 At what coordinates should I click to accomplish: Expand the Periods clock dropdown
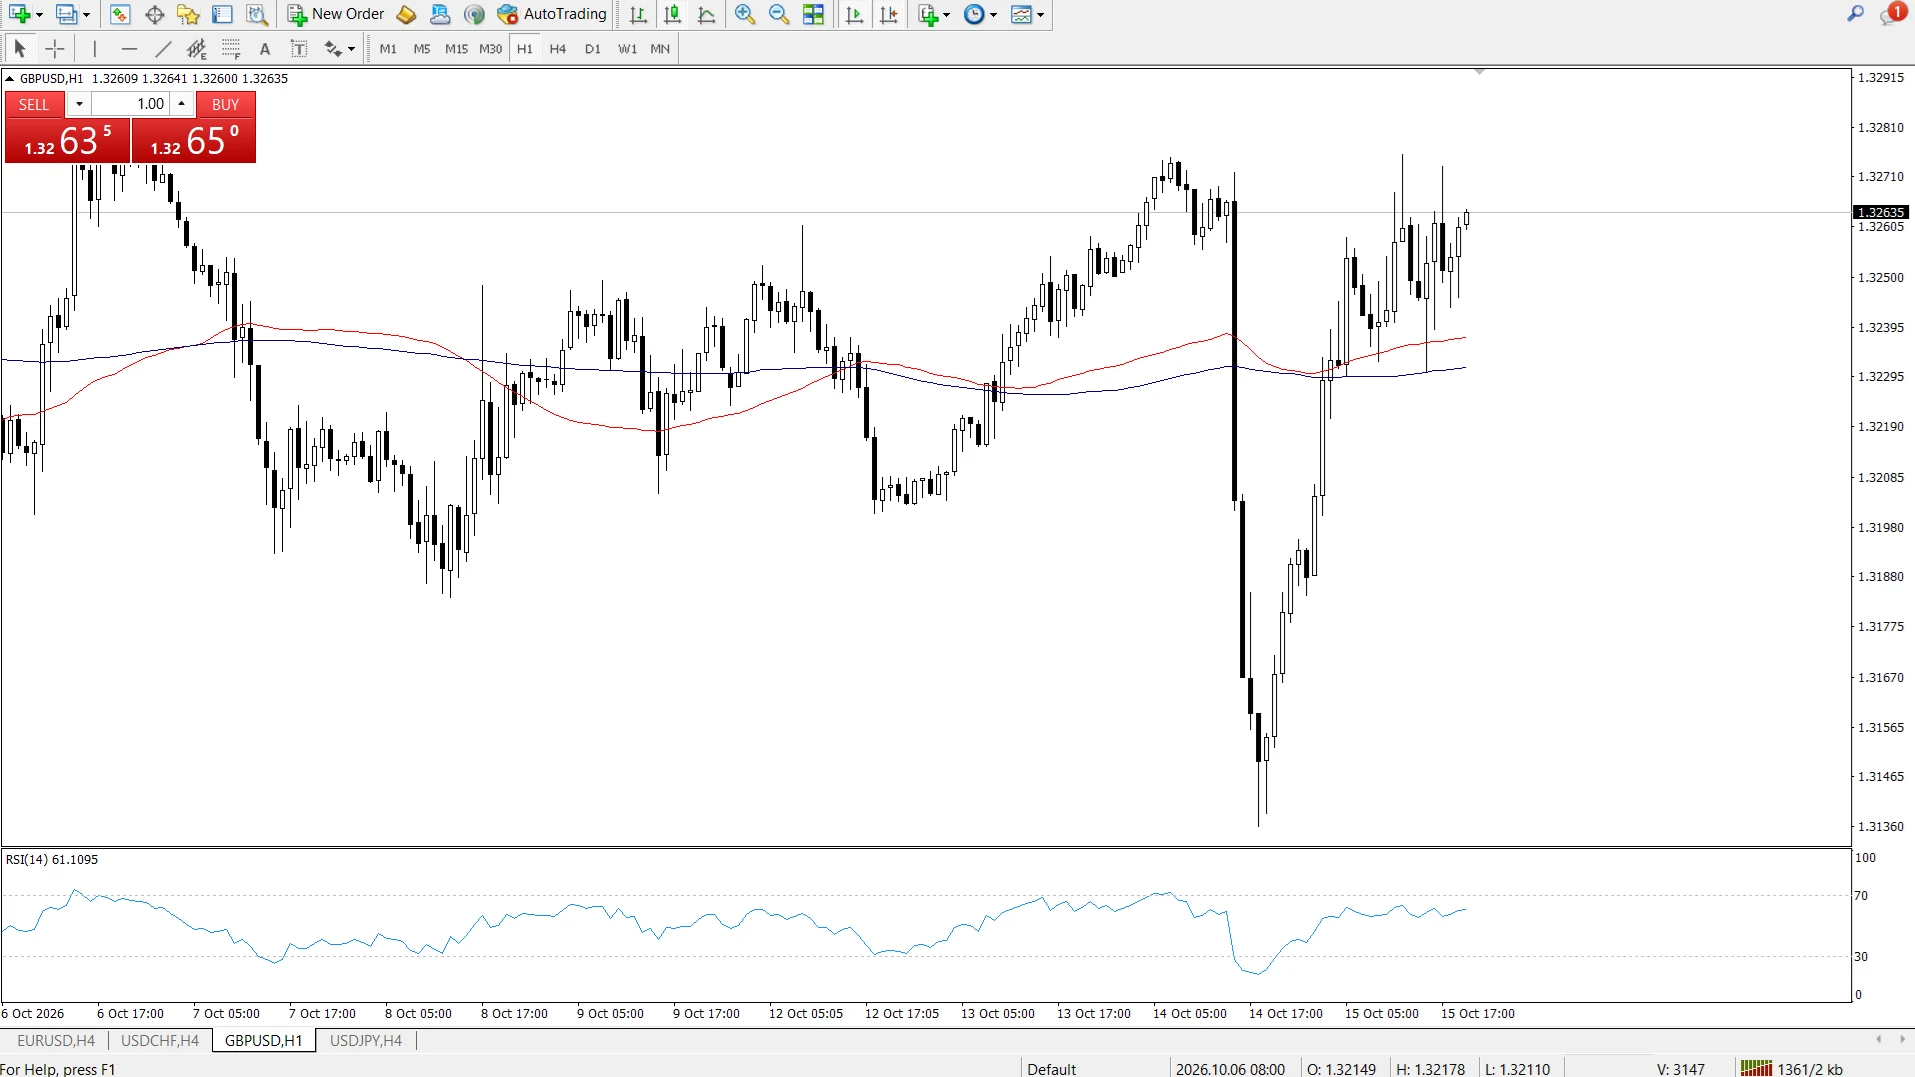tap(993, 14)
